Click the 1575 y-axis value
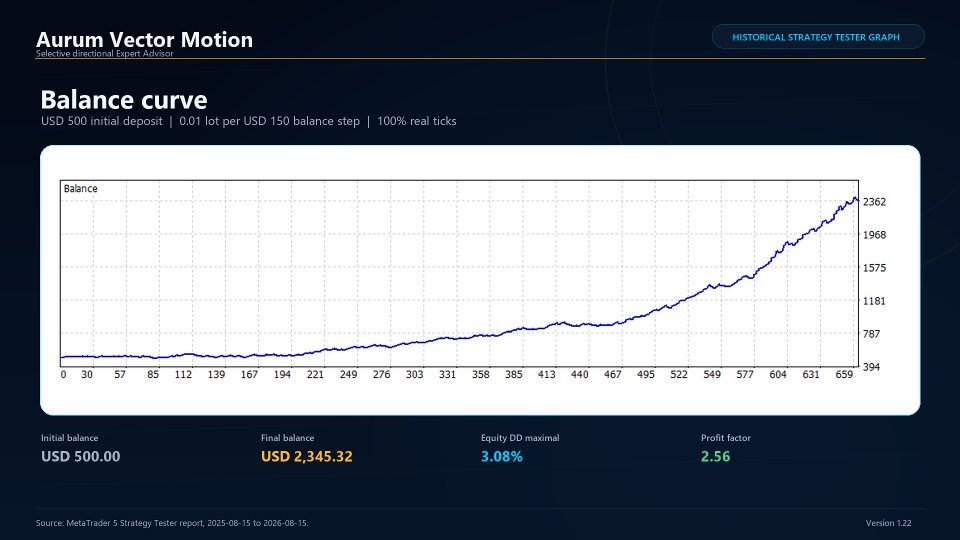Viewport: 960px width, 540px height. point(874,268)
